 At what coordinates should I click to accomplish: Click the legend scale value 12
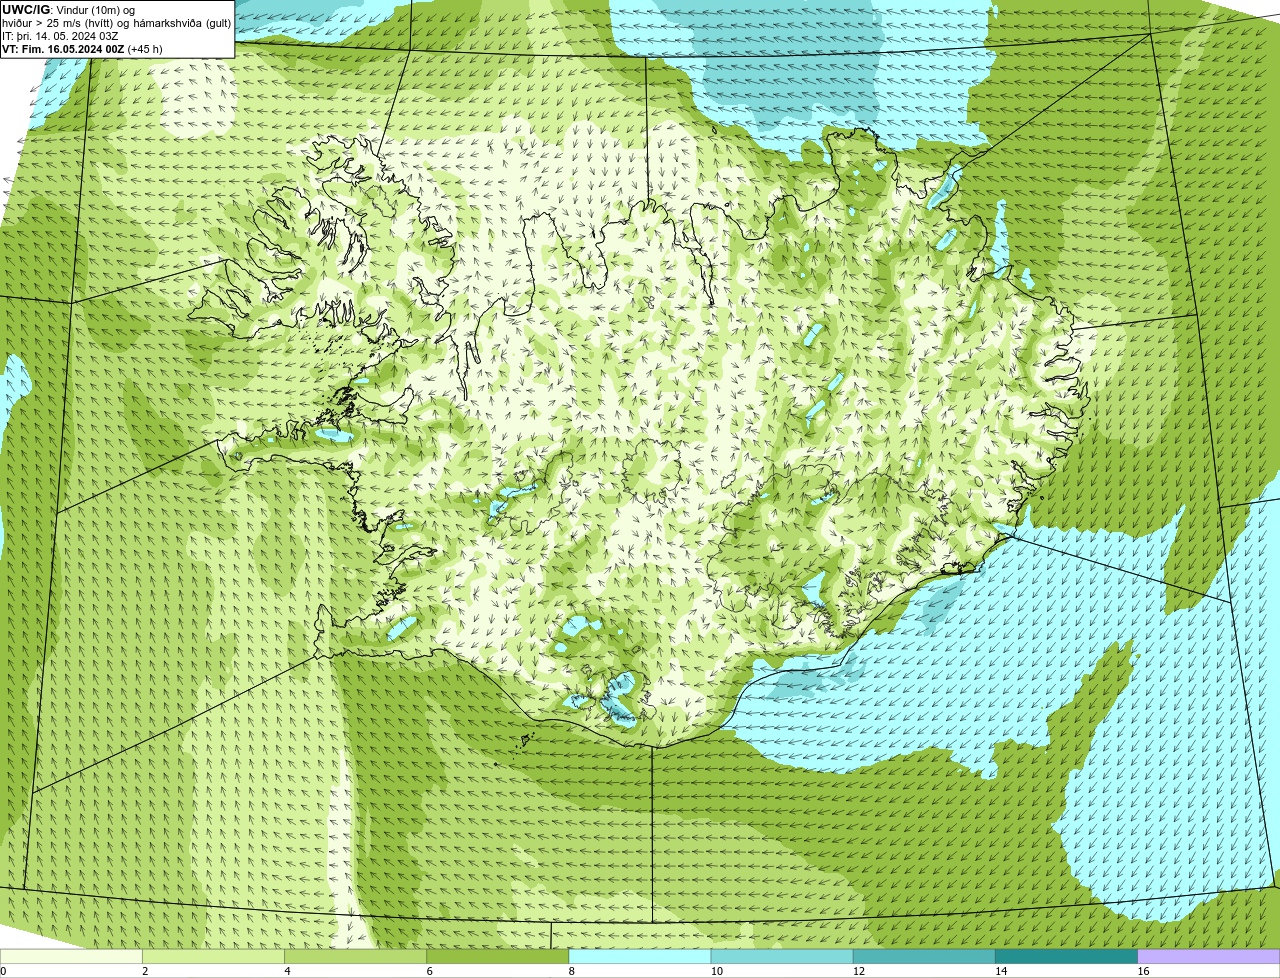(x=858, y=971)
